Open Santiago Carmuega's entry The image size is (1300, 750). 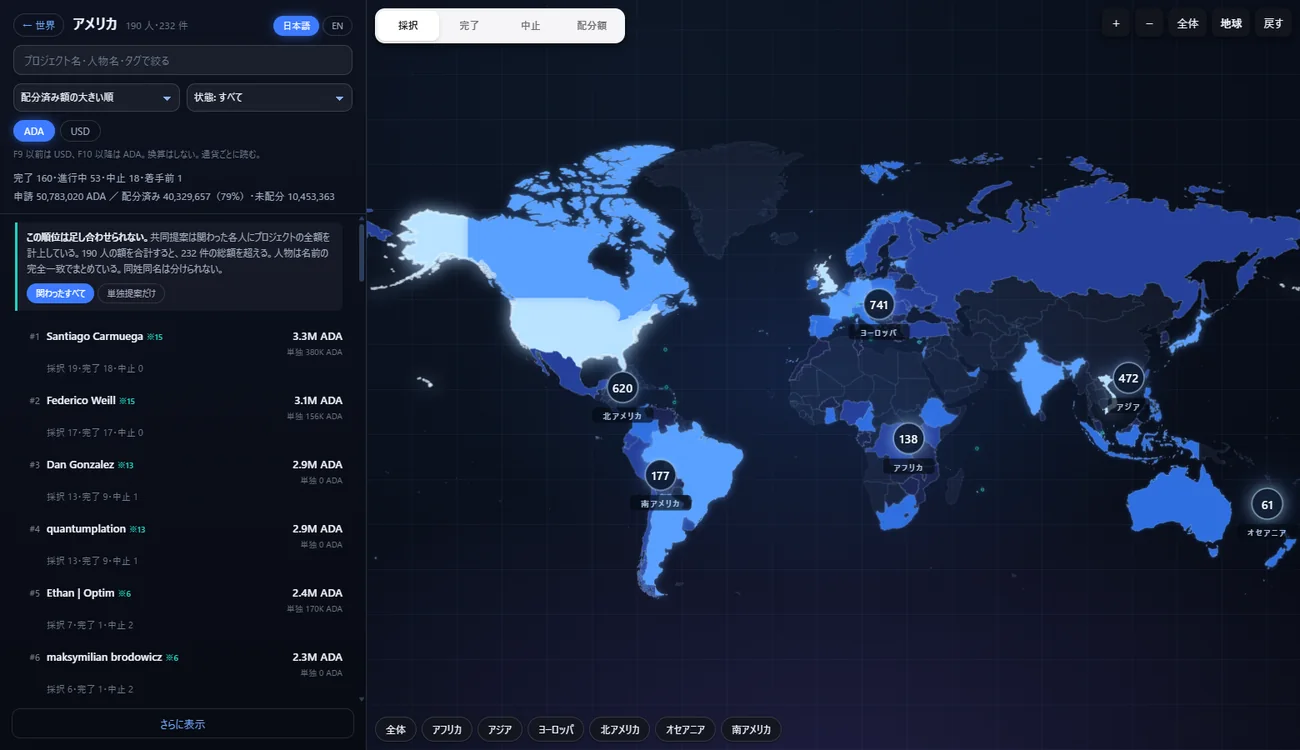tap(186, 351)
